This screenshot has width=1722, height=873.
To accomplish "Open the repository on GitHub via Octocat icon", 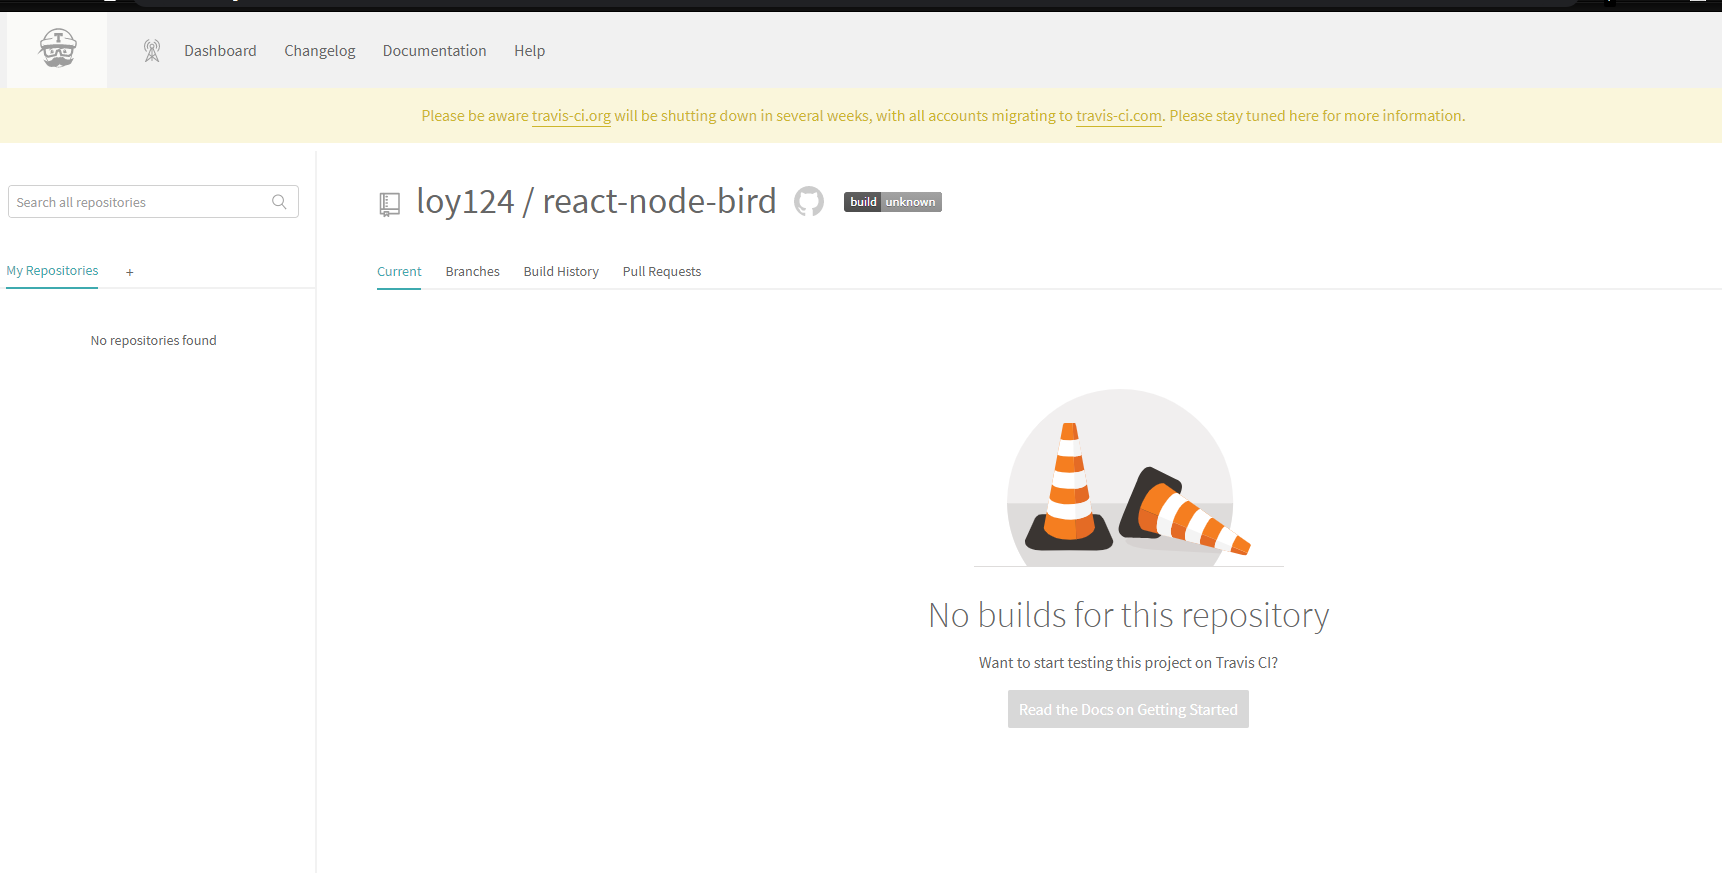I will click(809, 202).
